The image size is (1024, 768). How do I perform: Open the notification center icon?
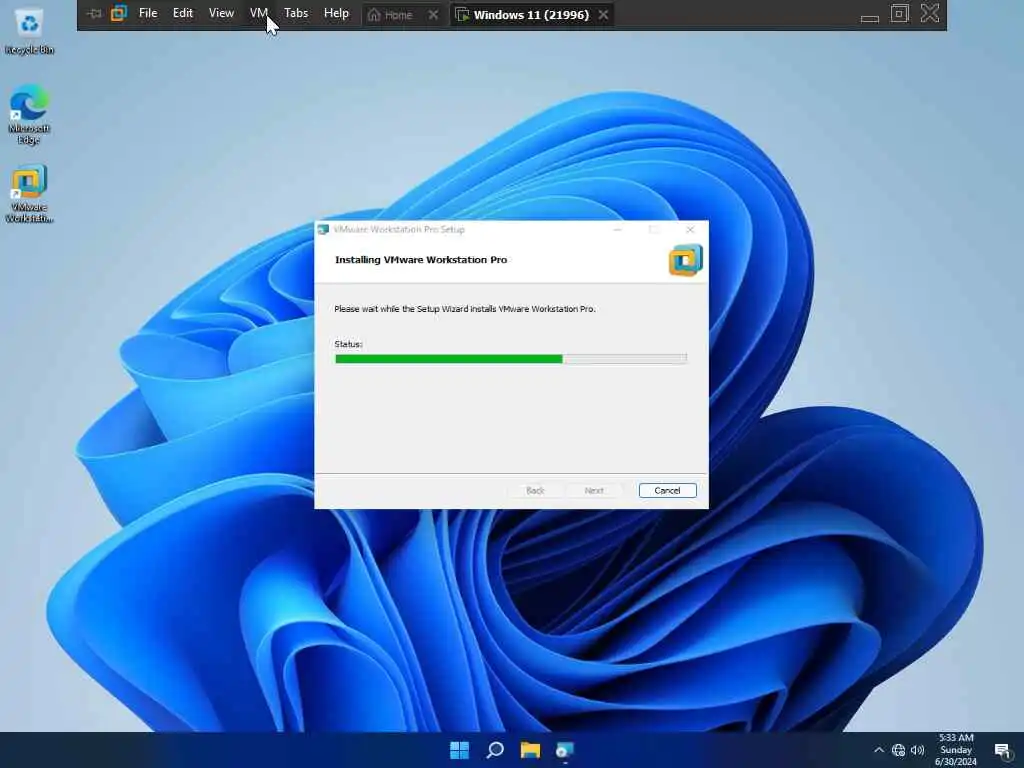click(x=1002, y=751)
